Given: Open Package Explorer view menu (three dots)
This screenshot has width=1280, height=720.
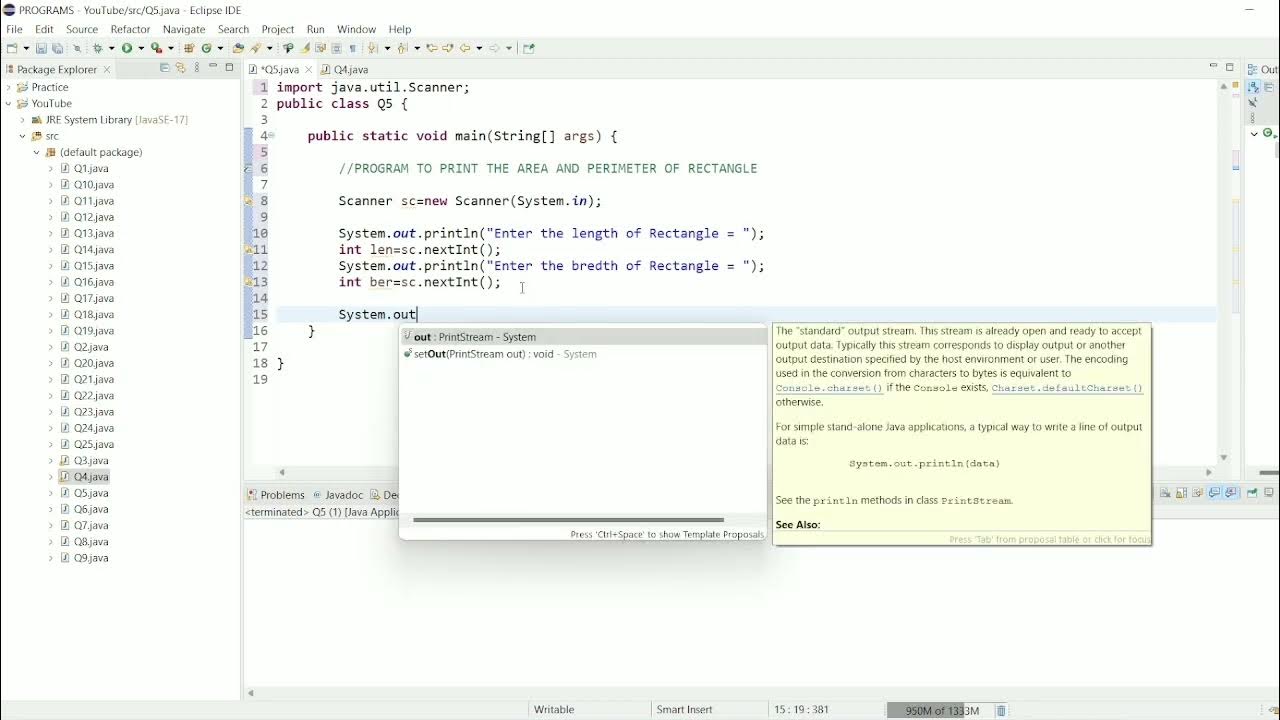Looking at the screenshot, I should tap(197, 68).
